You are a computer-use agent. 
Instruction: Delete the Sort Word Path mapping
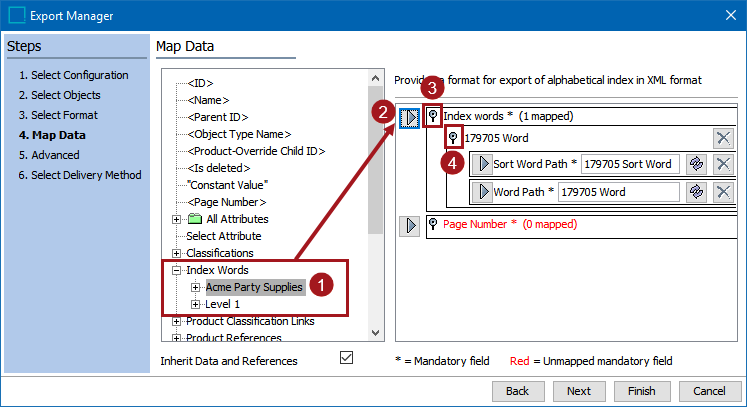[723, 164]
